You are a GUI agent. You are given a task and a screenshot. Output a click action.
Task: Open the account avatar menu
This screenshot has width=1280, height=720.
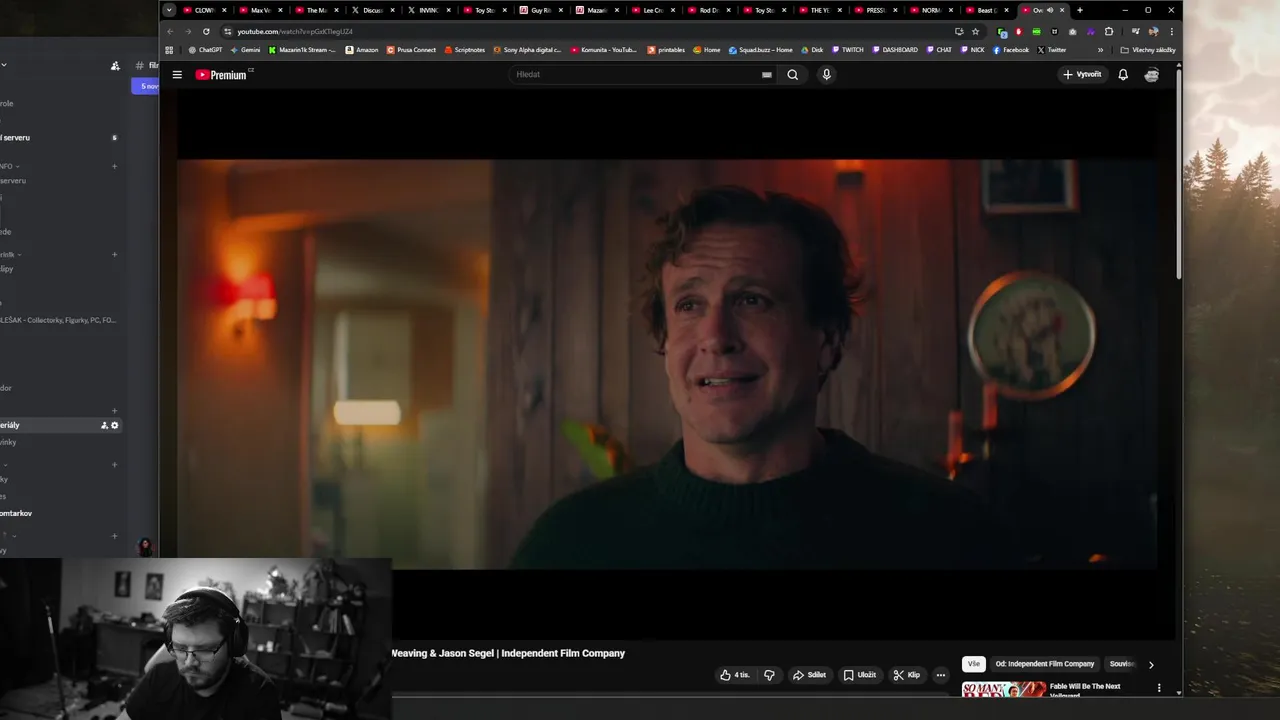pos(1152,75)
